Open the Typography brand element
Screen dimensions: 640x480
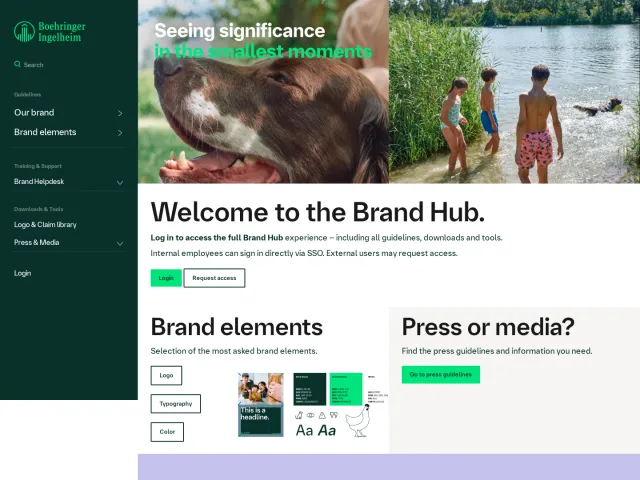tap(176, 404)
